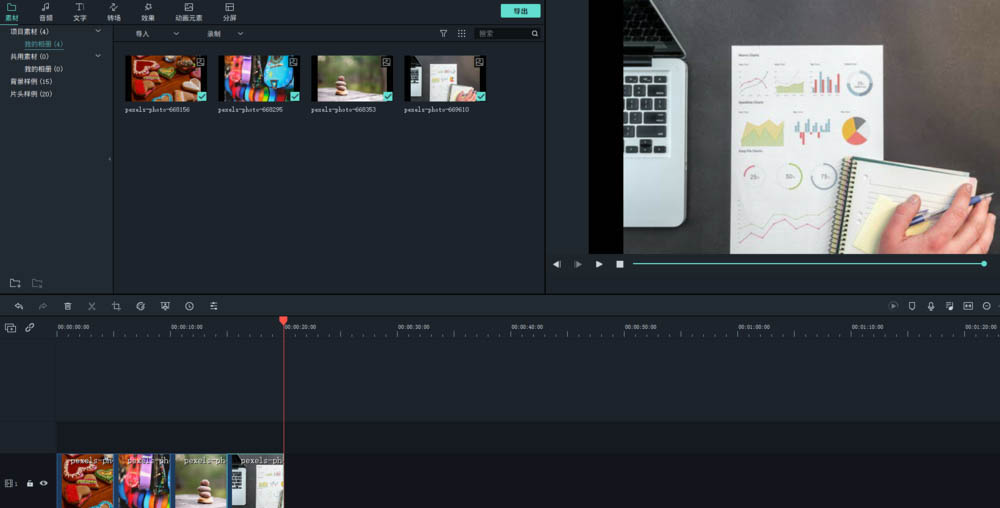Click the clock duration icon
The image size is (1000, 508).
(x=189, y=306)
